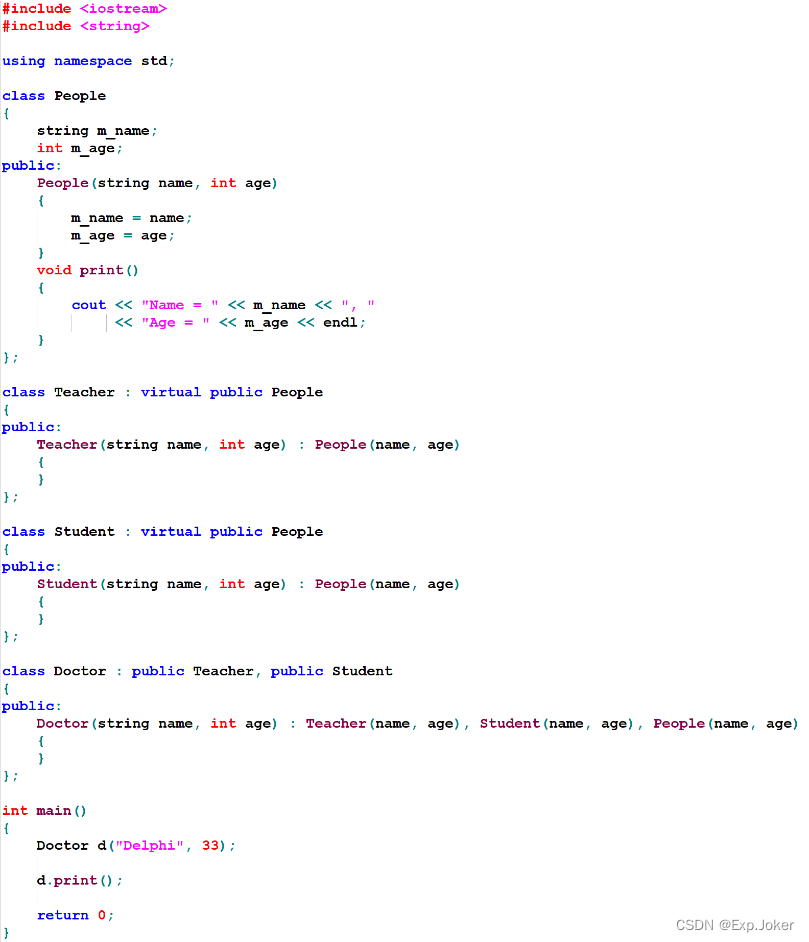Image resolution: width=809 pixels, height=942 pixels.
Task: Click the void print() method header
Action: tap(88, 270)
